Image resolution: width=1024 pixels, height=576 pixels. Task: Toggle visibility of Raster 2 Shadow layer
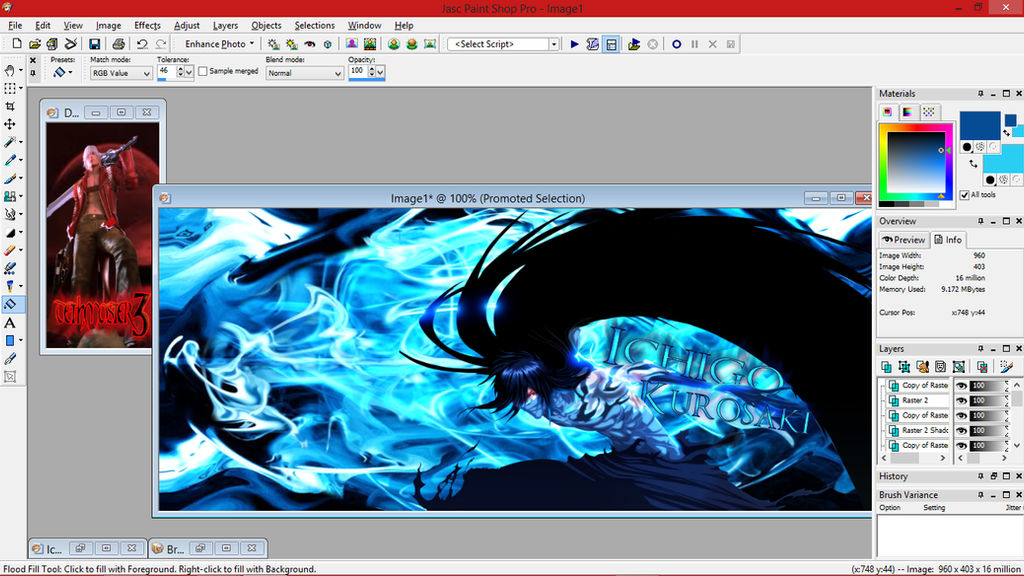tap(961, 430)
